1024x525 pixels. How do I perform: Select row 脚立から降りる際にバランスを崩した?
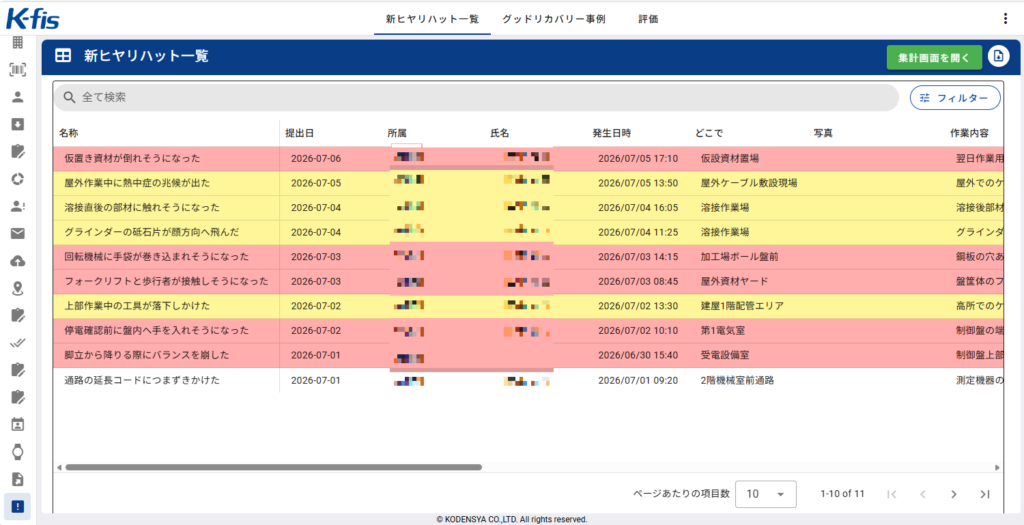point(528,355)
